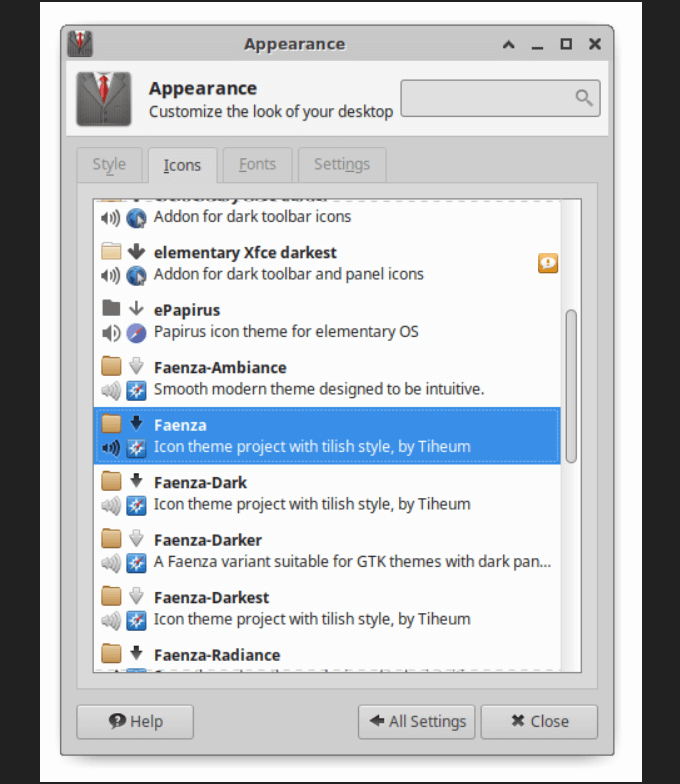Click the folder icon of Faenza-Darker
This screenshot has height=784, width=680.
pos(111,538)
